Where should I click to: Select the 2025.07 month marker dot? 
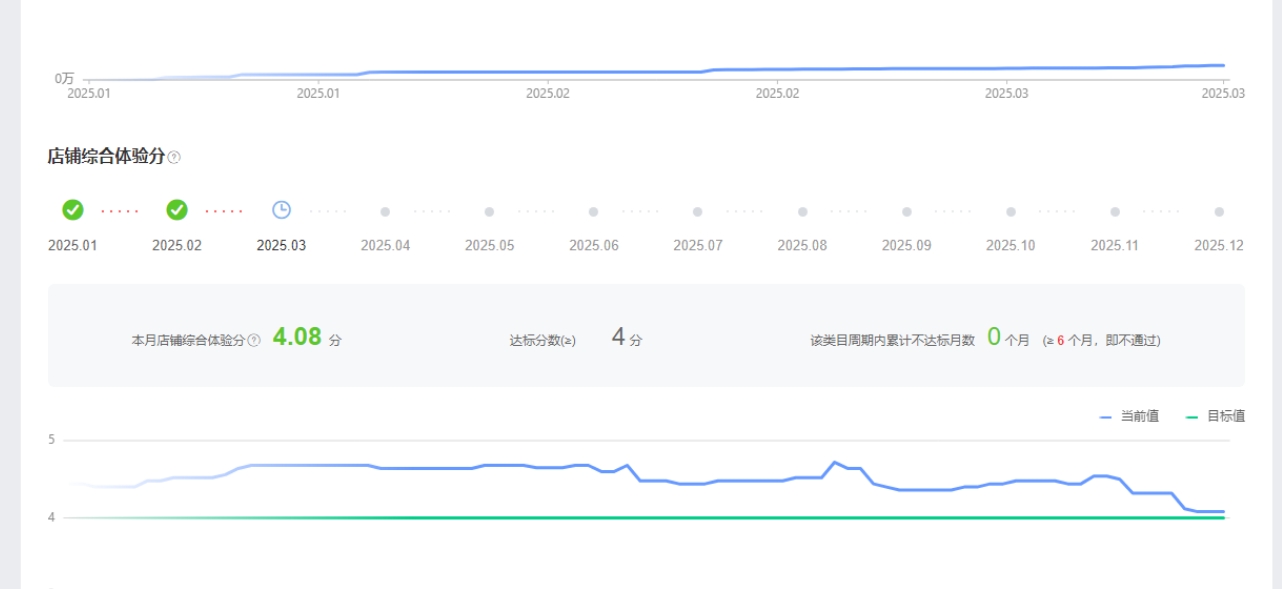[x=698, y=212]
